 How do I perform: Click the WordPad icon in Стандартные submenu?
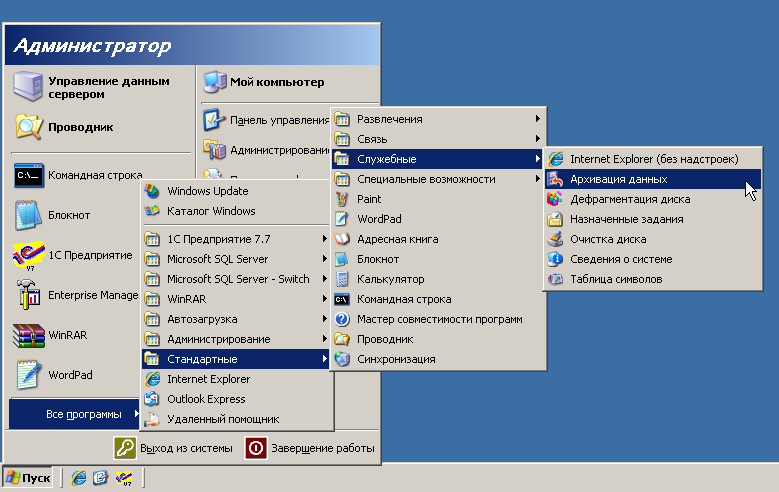tap(342, 219)
